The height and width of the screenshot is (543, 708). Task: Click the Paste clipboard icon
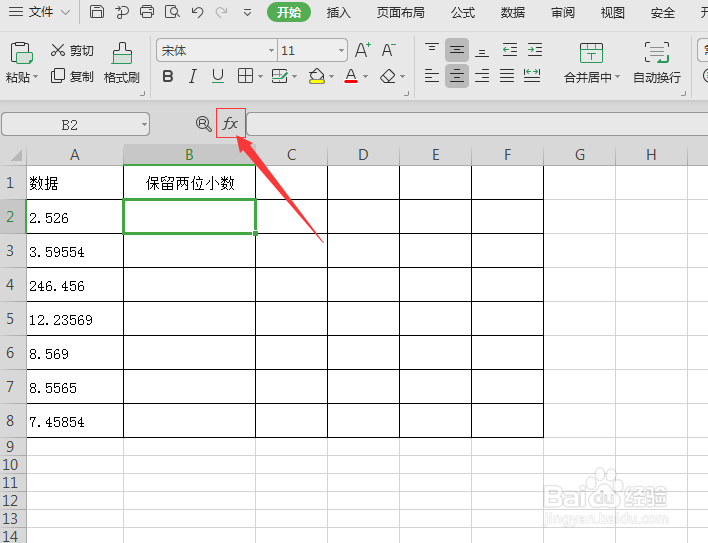click(x=21, y=53)
